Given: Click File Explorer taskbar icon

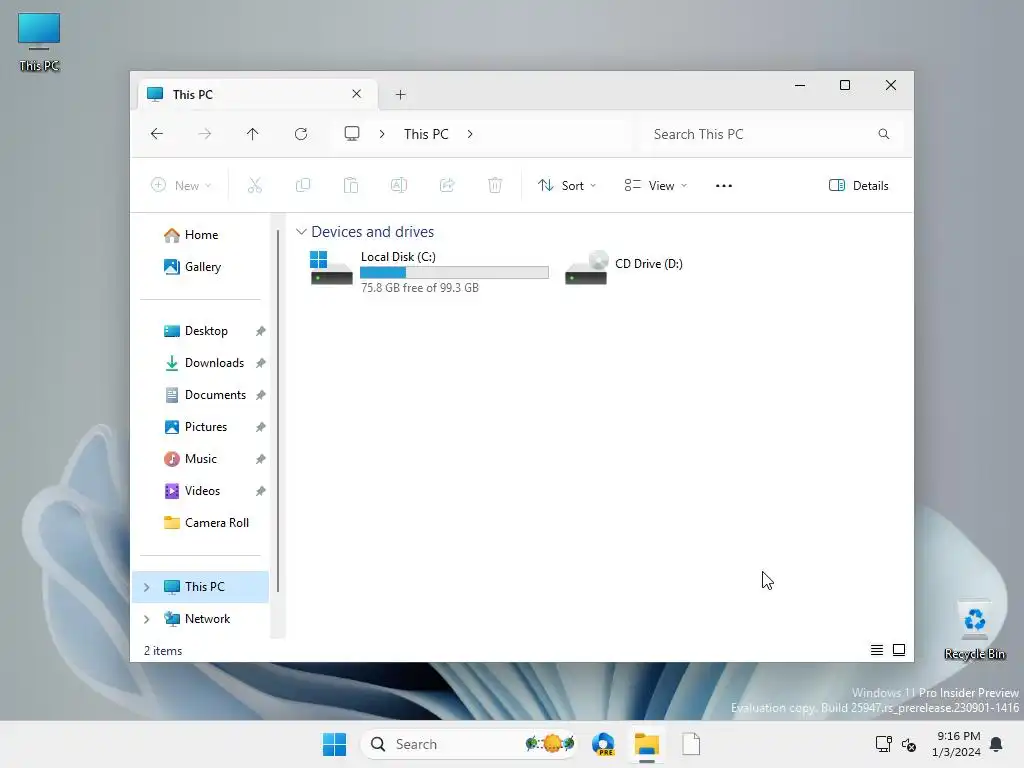Looking at the screenshot, I should pos(647,744).
